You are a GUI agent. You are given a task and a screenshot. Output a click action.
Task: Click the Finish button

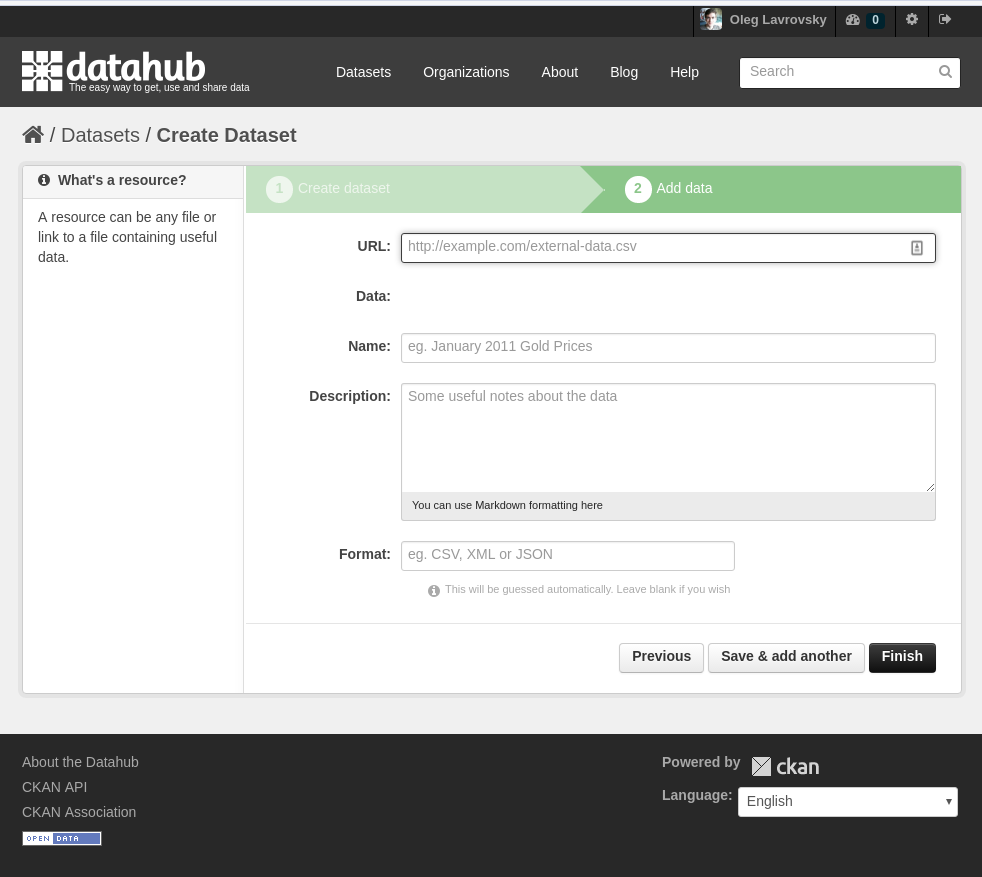[902, 657]
